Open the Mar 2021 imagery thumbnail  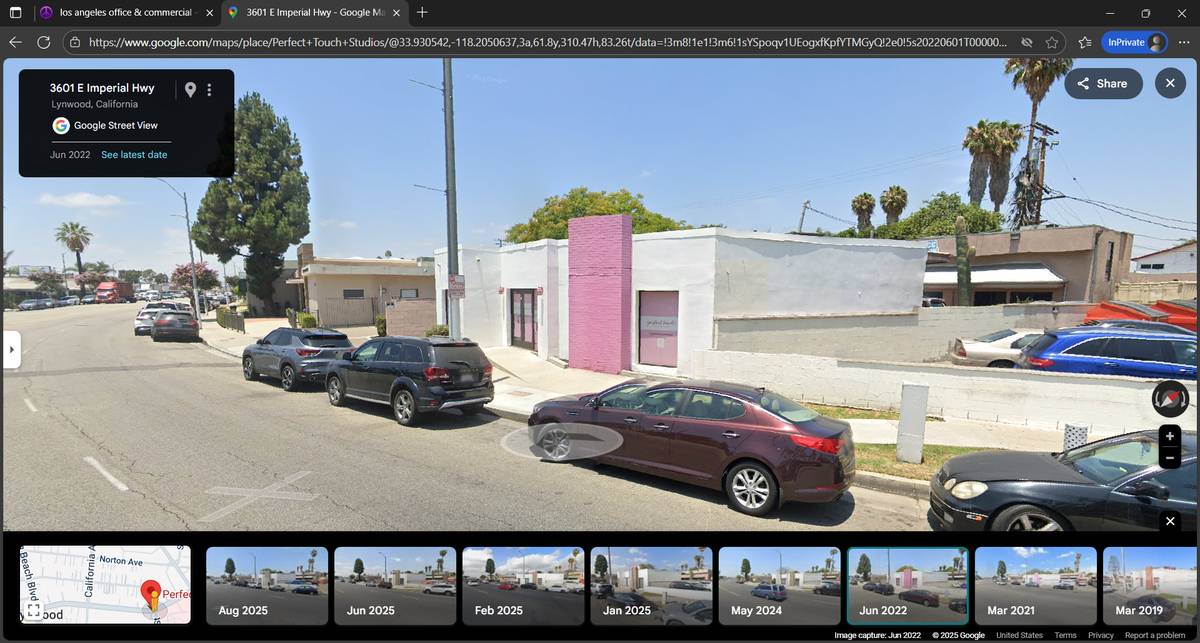1035,586
